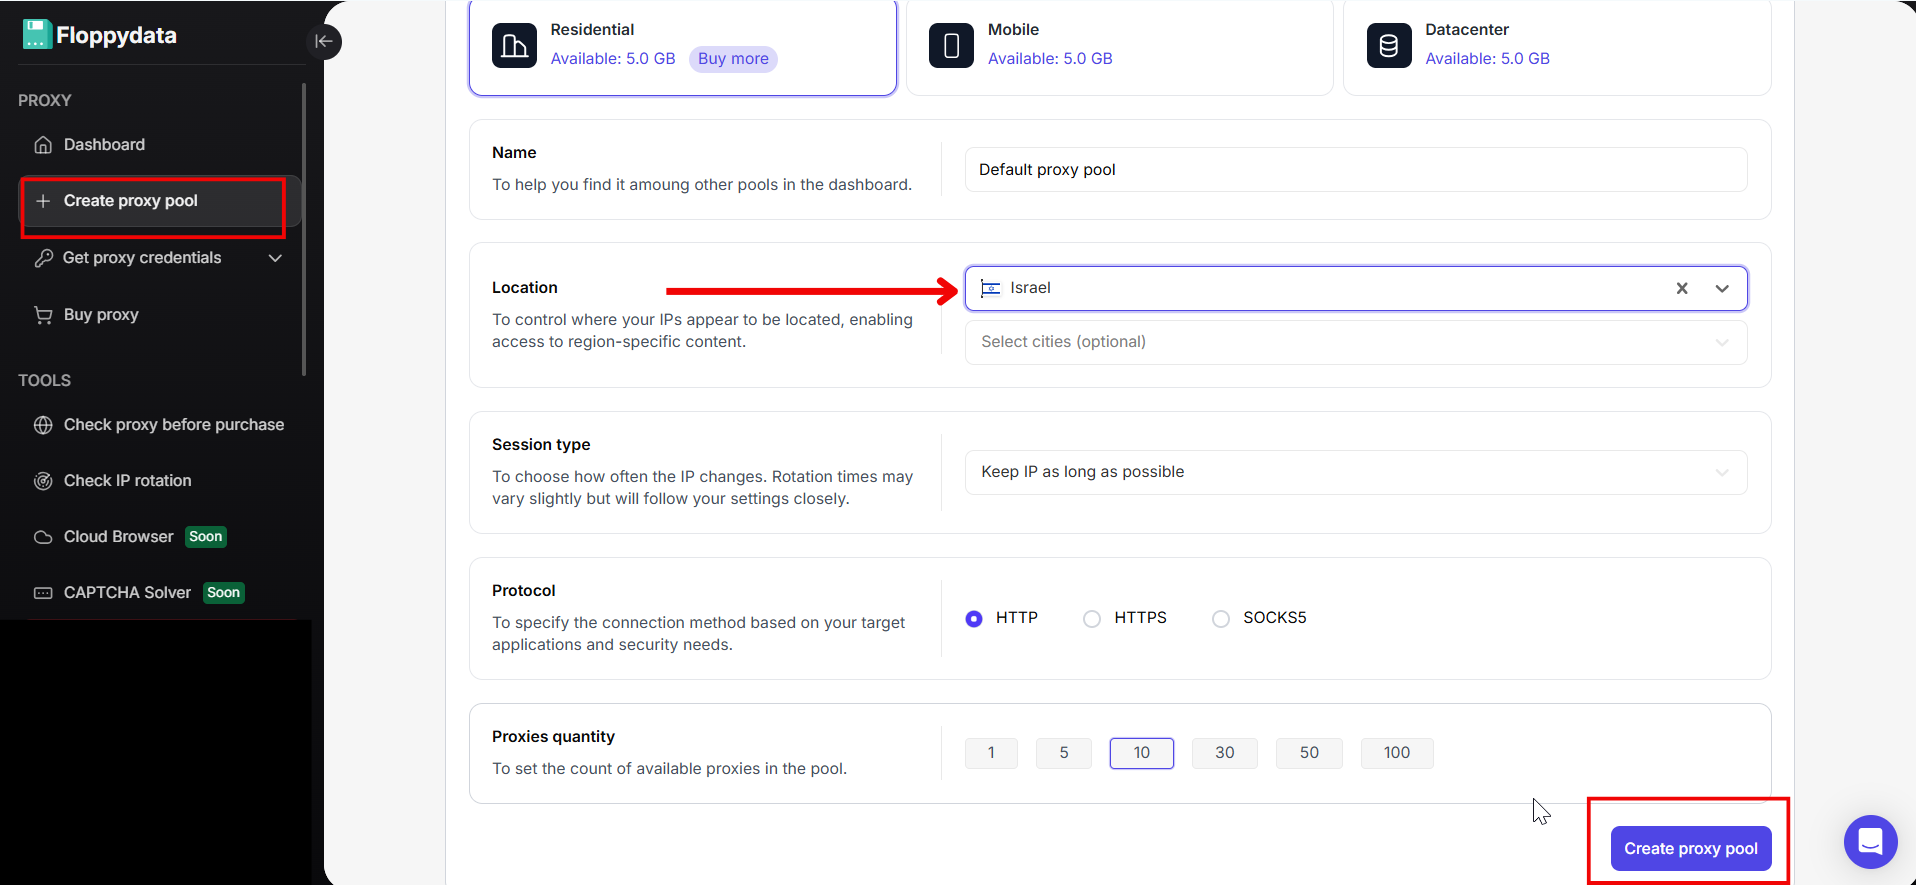Click the Buy proxy cart icon
Image resolution: width=1916 pixels, height=885 pixels.
click(43, 315)
